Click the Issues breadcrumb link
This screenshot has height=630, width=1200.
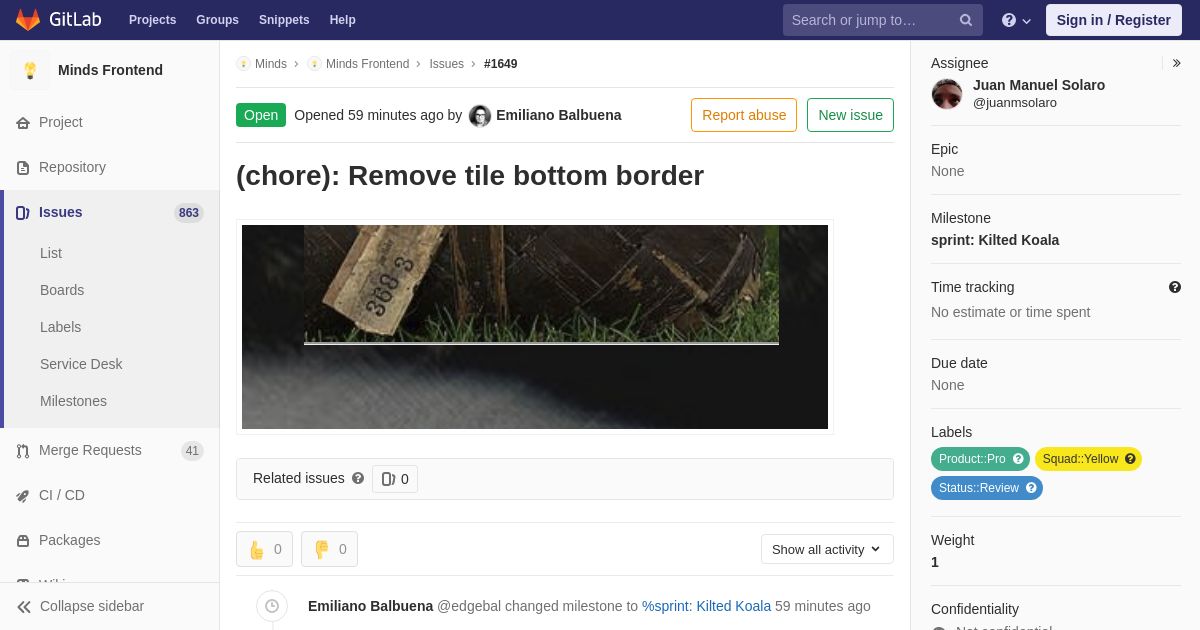(x=446, y=64)
